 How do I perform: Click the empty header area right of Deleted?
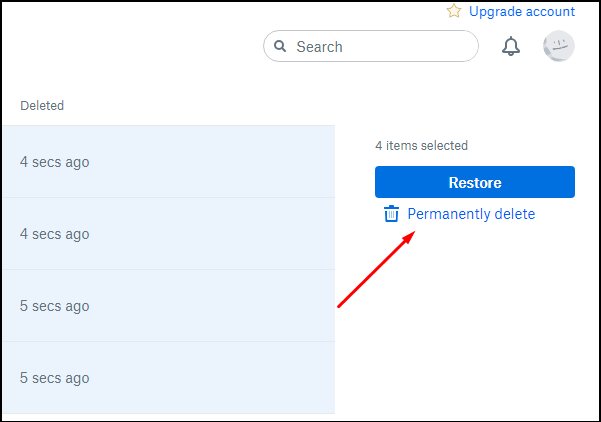pos(200,105)
